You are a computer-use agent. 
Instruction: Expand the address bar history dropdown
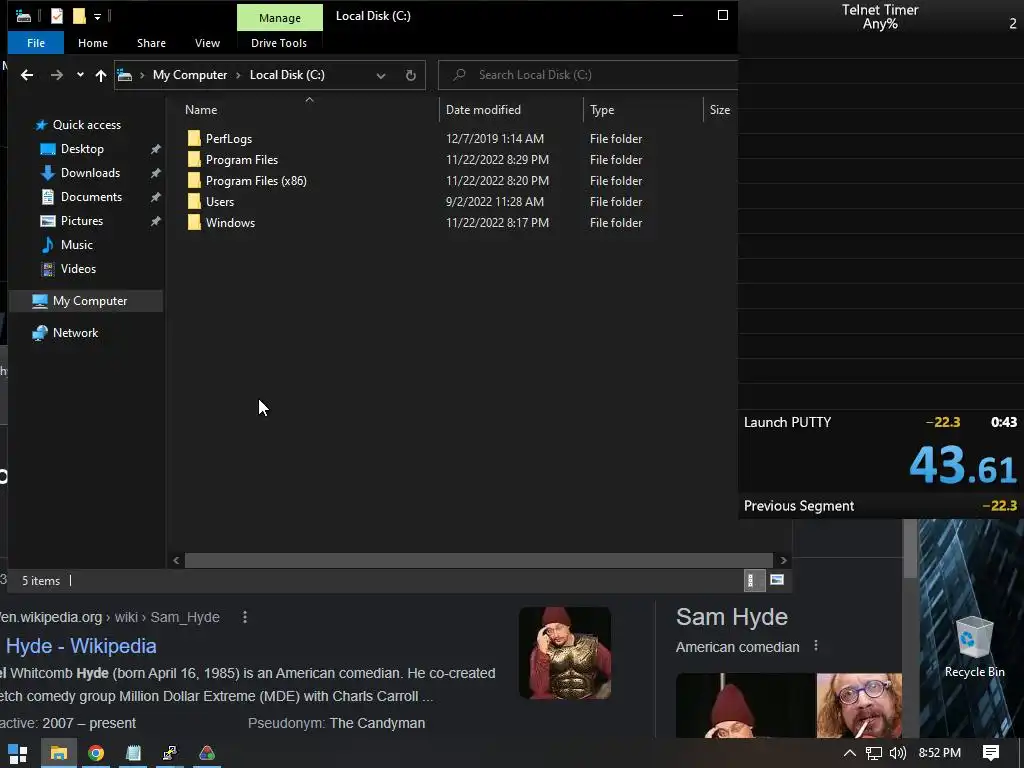381,75
